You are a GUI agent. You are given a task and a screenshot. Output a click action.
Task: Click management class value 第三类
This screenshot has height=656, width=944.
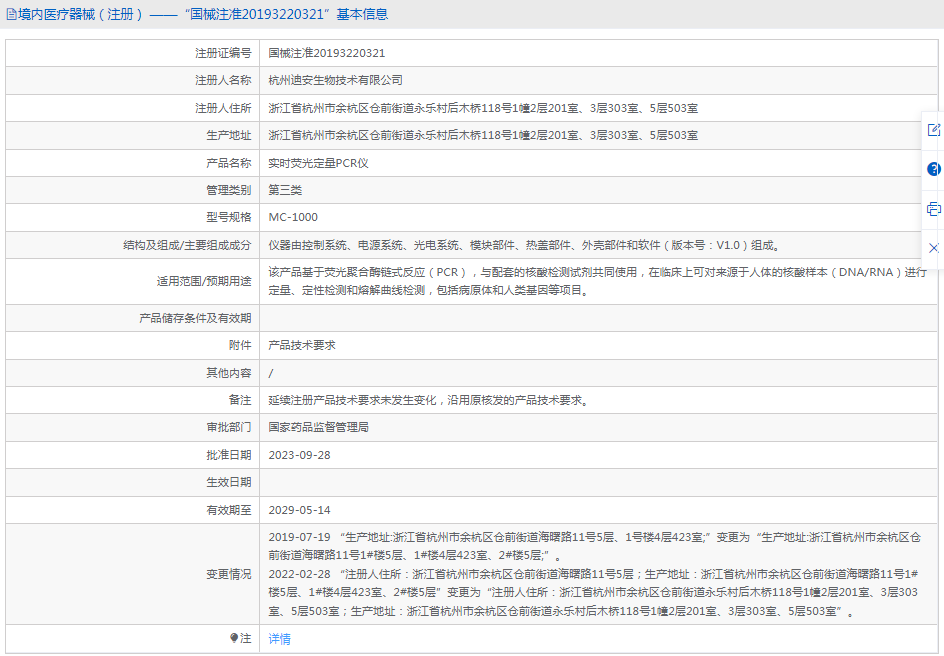pos(285,190)
